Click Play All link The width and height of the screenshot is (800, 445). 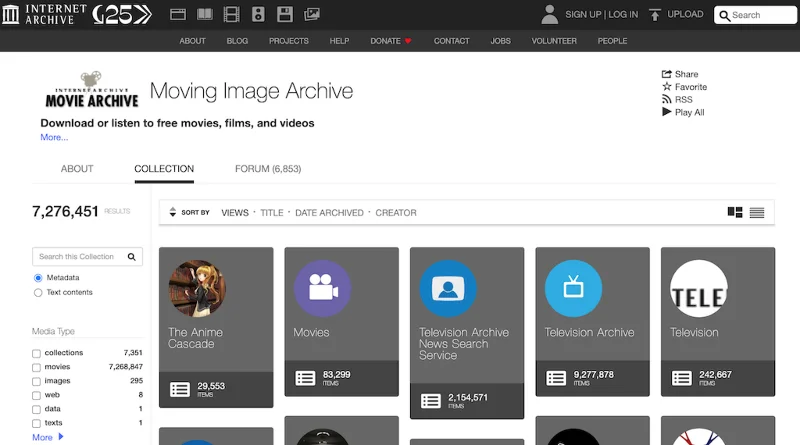click(689, 112)
